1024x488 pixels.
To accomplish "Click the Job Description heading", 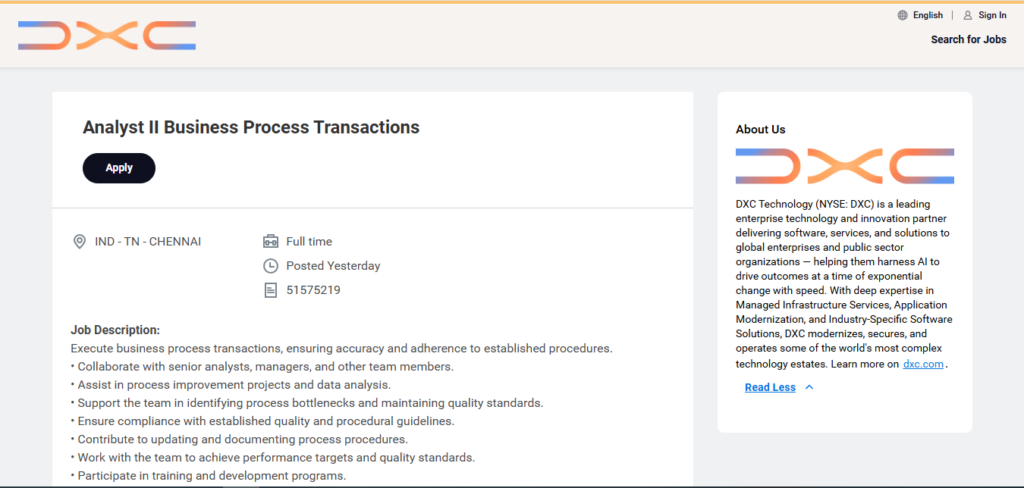I will [115, 330].
